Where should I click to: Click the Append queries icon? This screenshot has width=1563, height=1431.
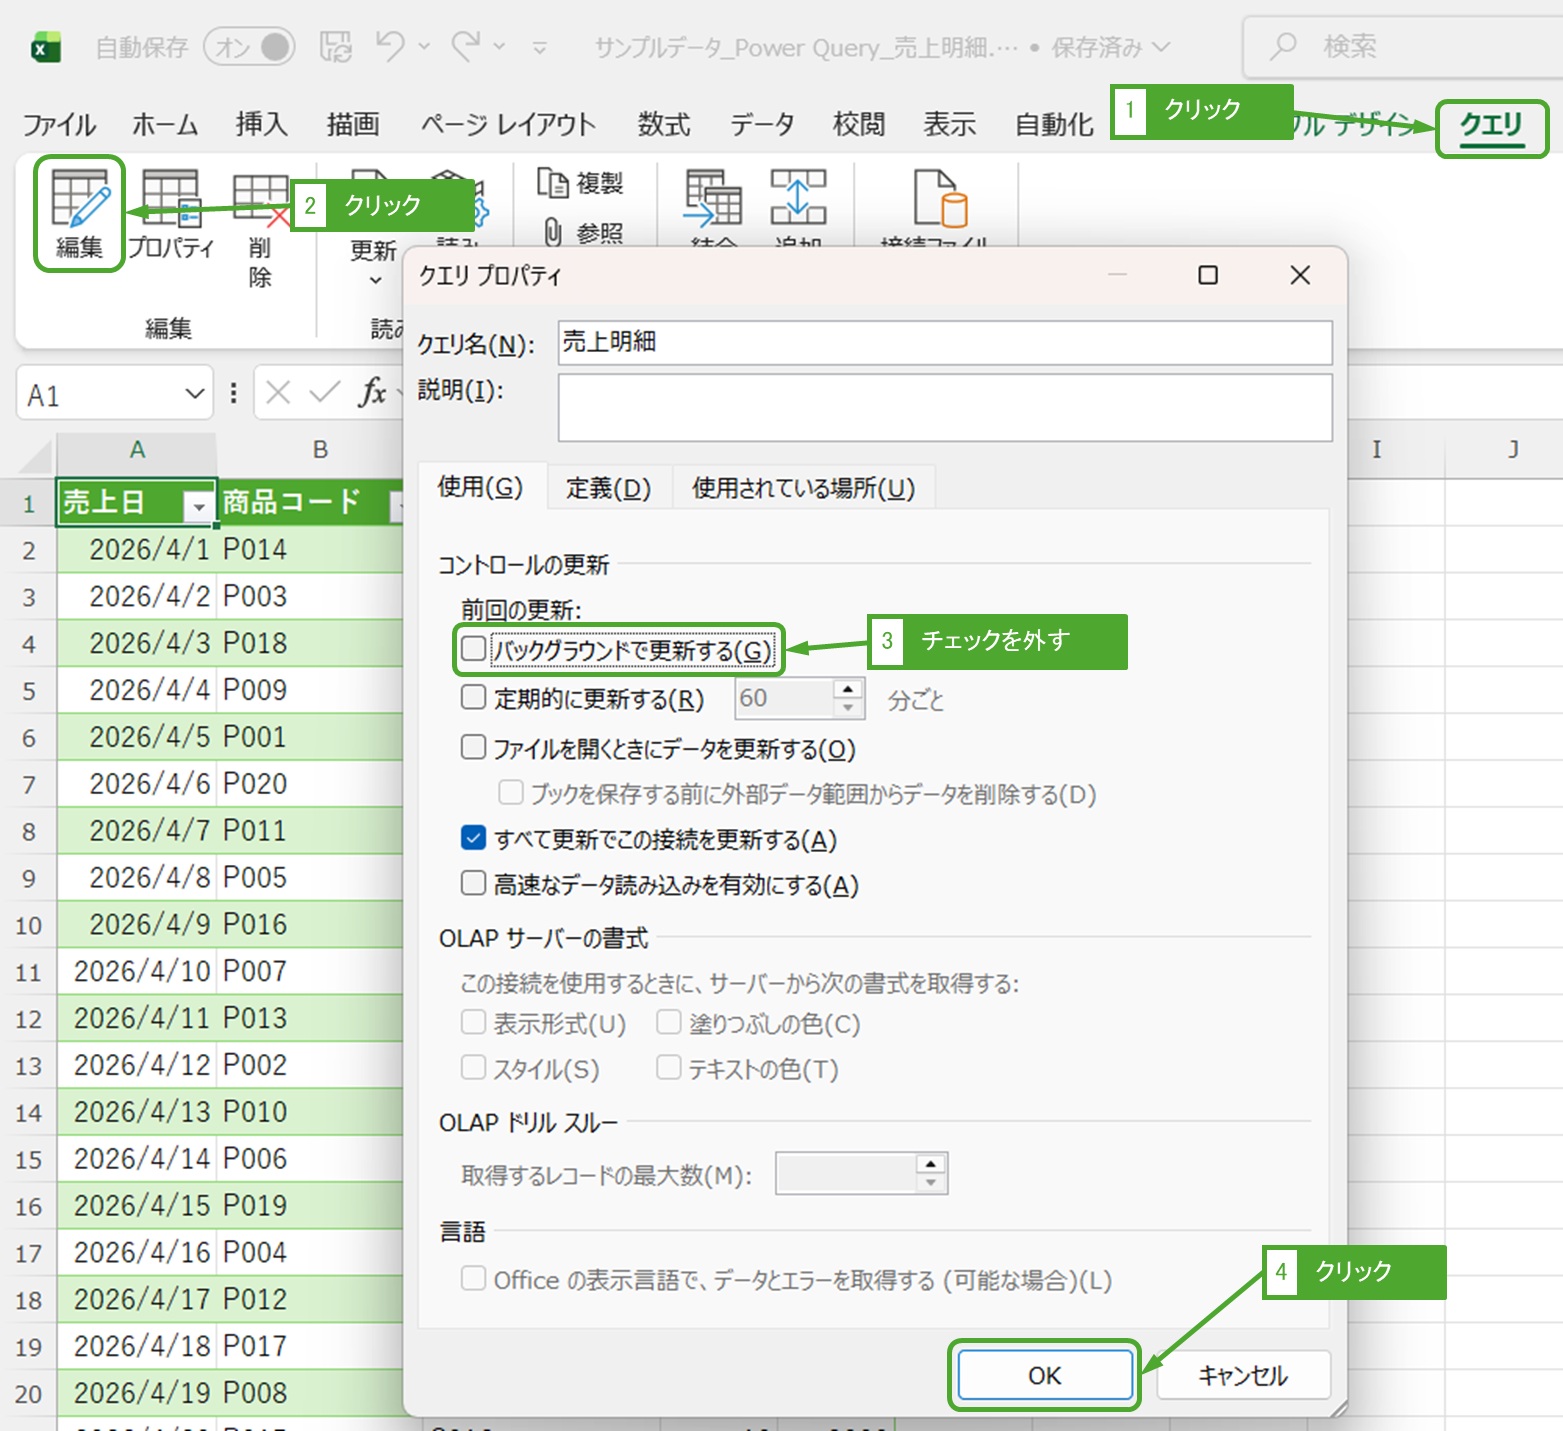click(797, 197)
